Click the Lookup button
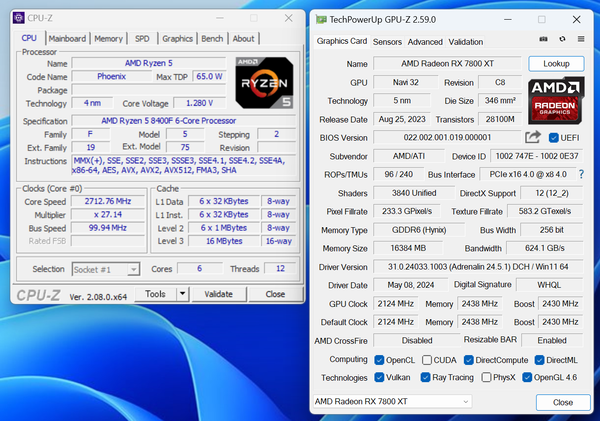This screenshot has height=421, width=600. tap(556, 64)
